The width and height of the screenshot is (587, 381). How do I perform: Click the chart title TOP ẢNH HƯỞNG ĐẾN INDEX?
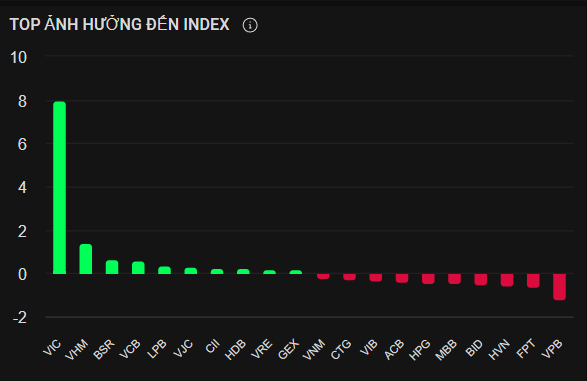point(119,24)
